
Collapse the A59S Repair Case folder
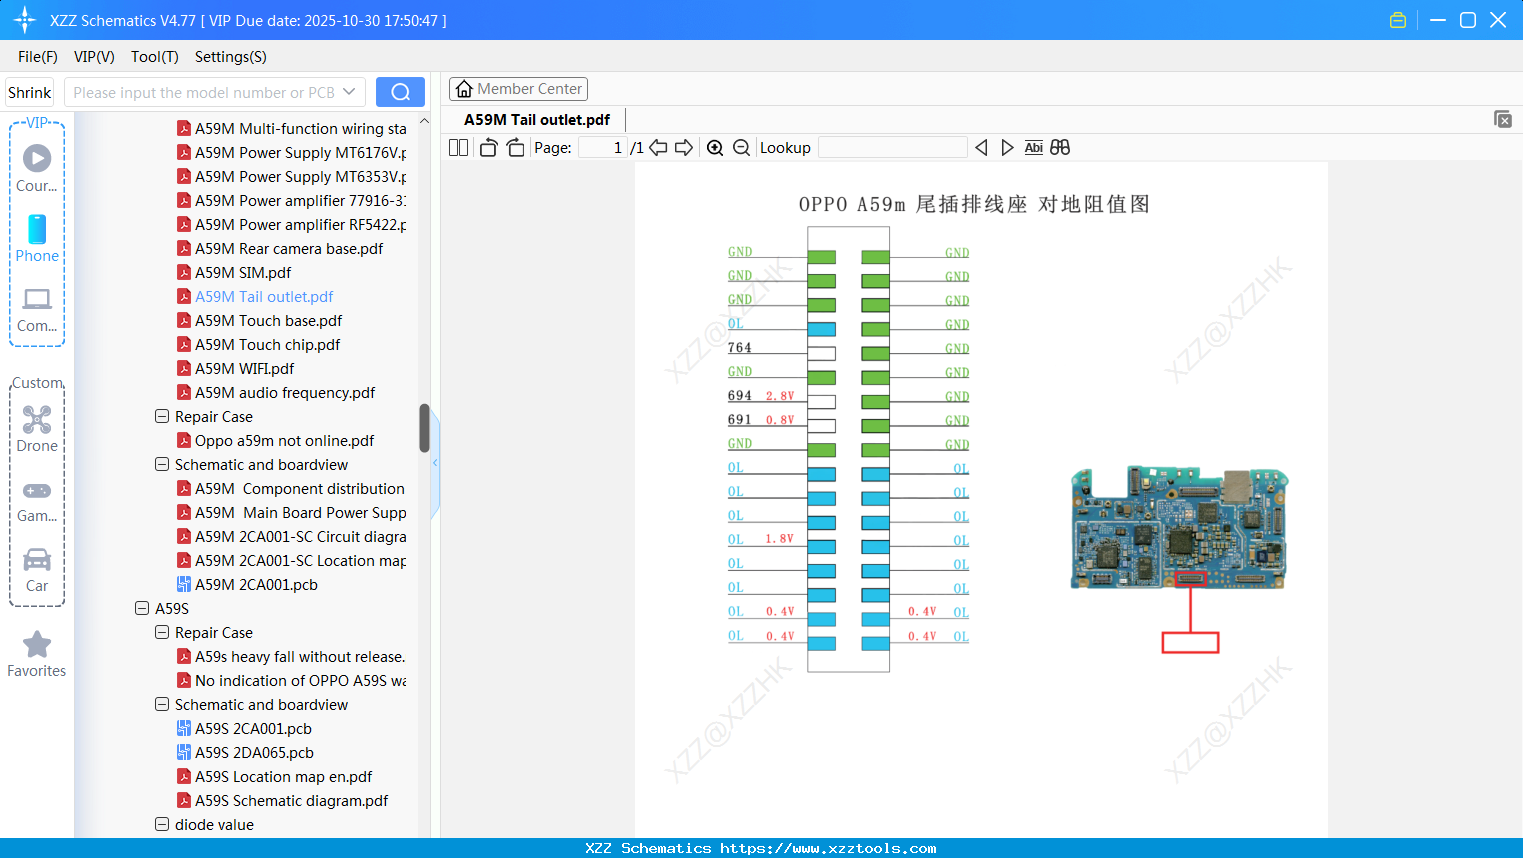coord(162,633)
